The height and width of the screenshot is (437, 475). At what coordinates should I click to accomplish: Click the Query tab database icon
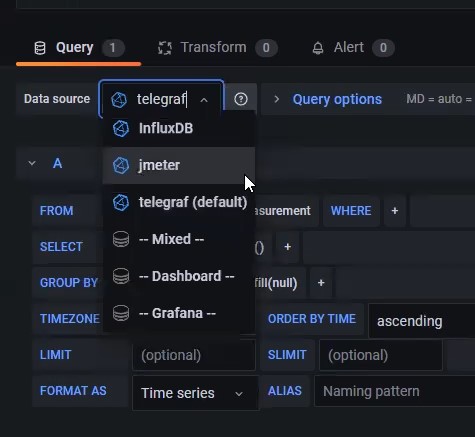point(40,48)
